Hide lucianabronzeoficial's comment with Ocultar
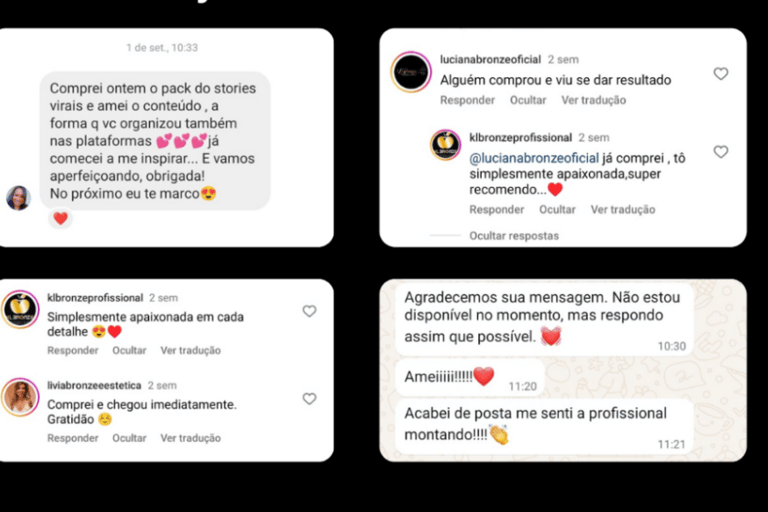The width and height of the screenshot is (768, 512). (x=528, y=100)
